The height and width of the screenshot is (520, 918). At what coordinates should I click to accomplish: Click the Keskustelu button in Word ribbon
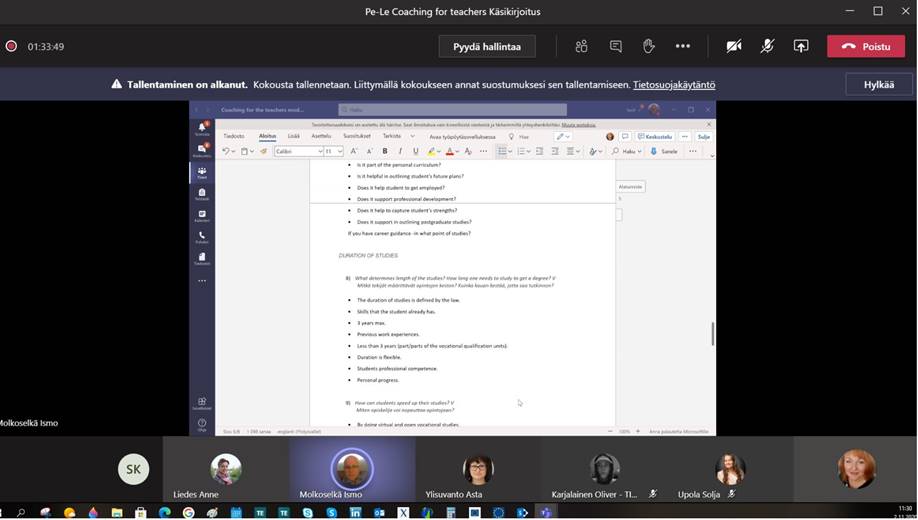[656, 136]
